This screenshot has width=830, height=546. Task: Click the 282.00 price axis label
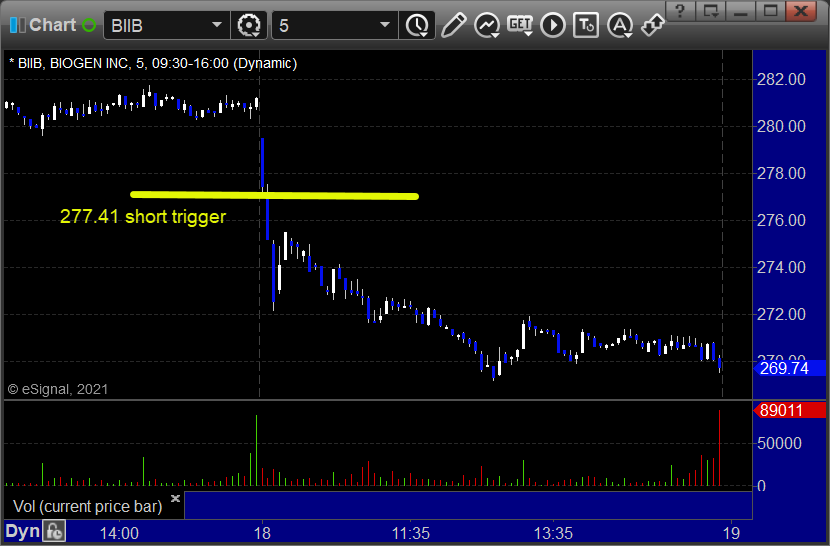click(781, 79)
